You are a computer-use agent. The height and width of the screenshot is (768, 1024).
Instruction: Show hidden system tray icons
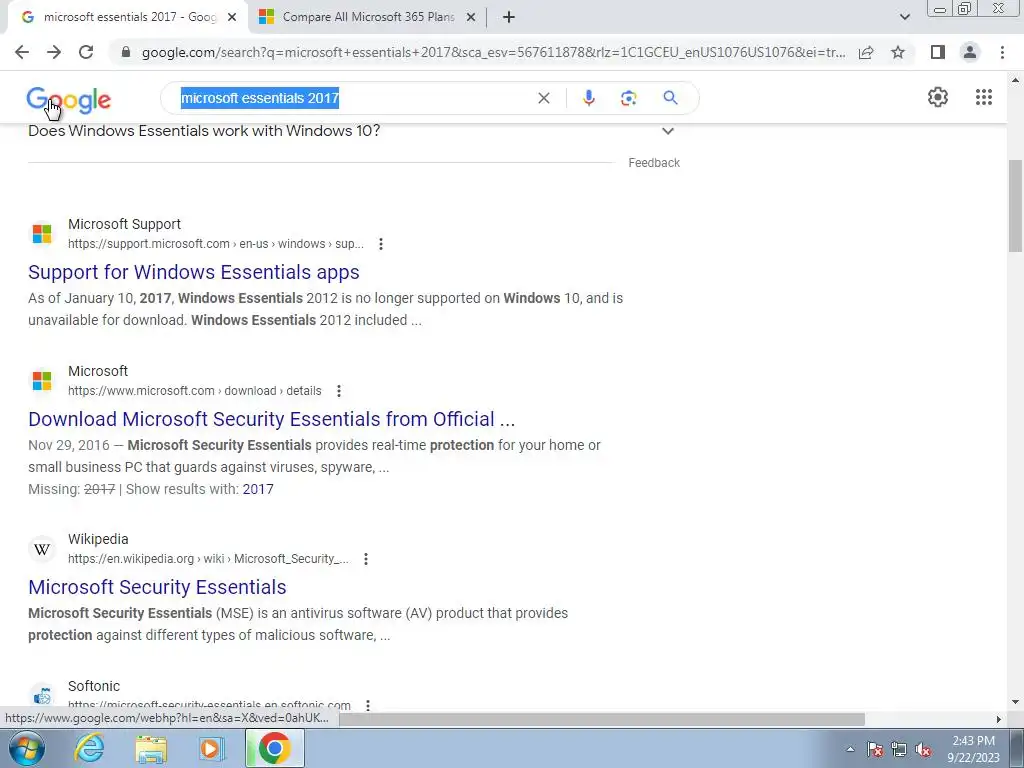point(850,749)
